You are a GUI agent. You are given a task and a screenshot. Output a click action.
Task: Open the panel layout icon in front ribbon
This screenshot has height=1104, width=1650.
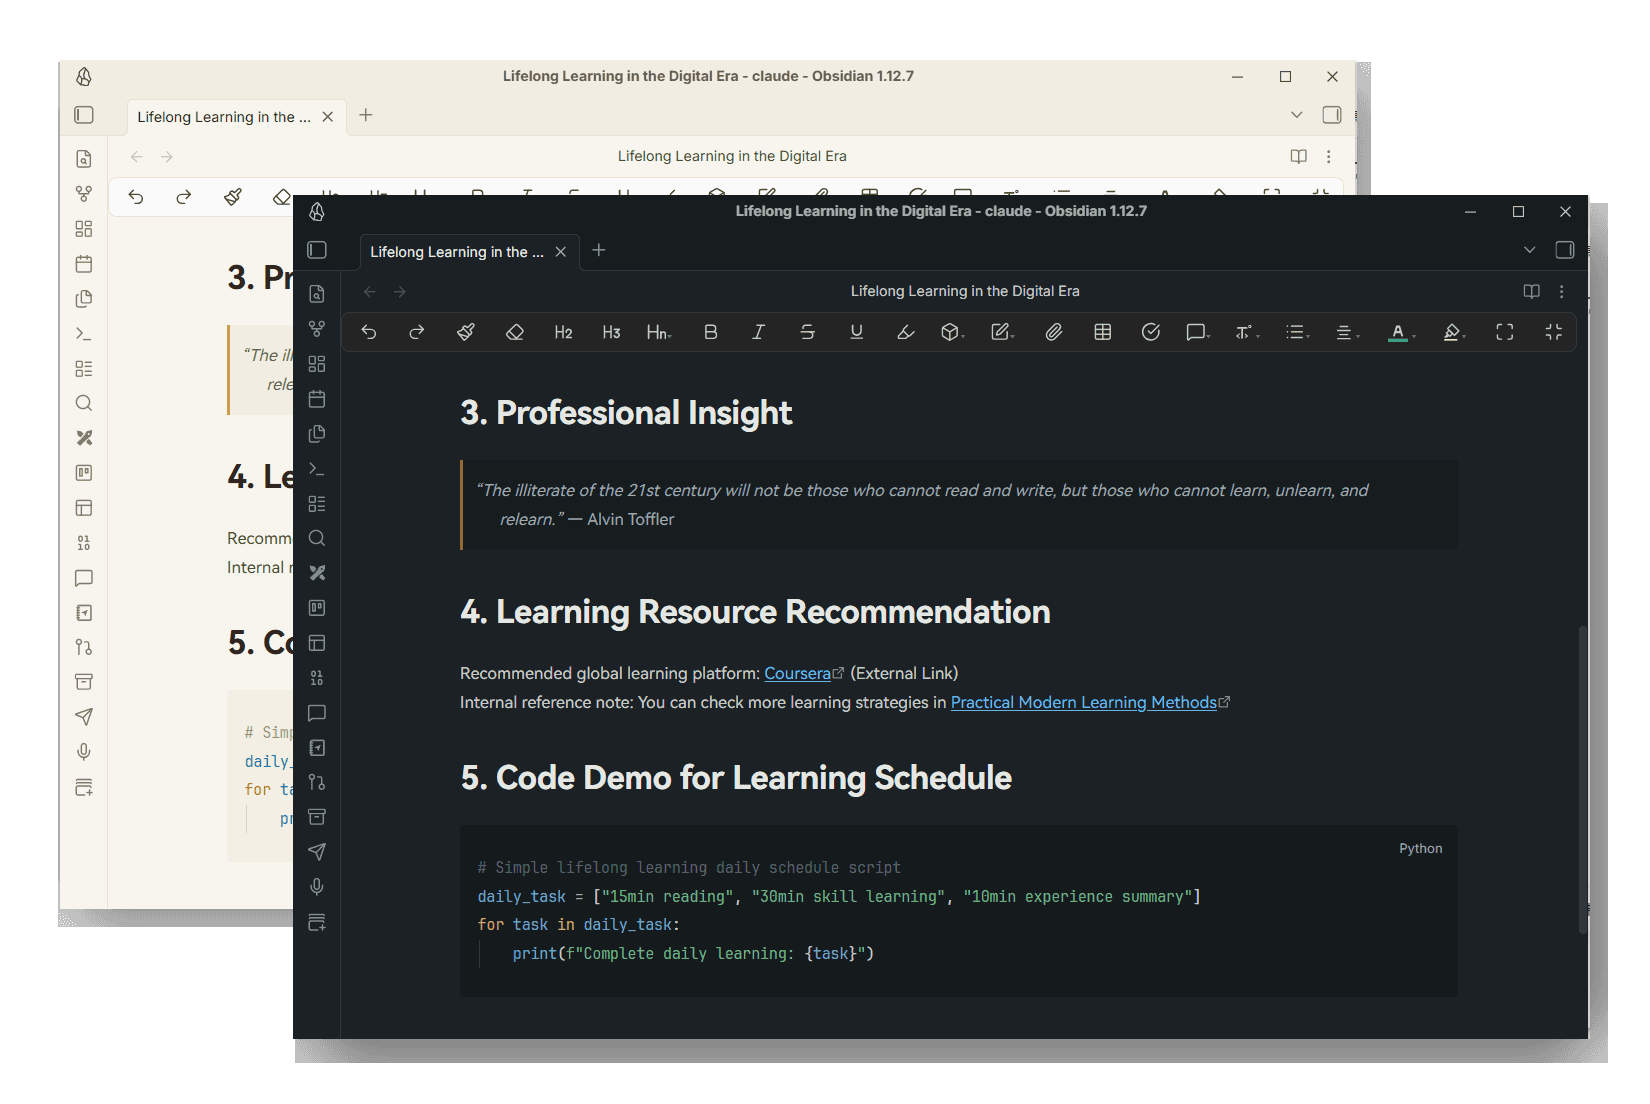317,643
